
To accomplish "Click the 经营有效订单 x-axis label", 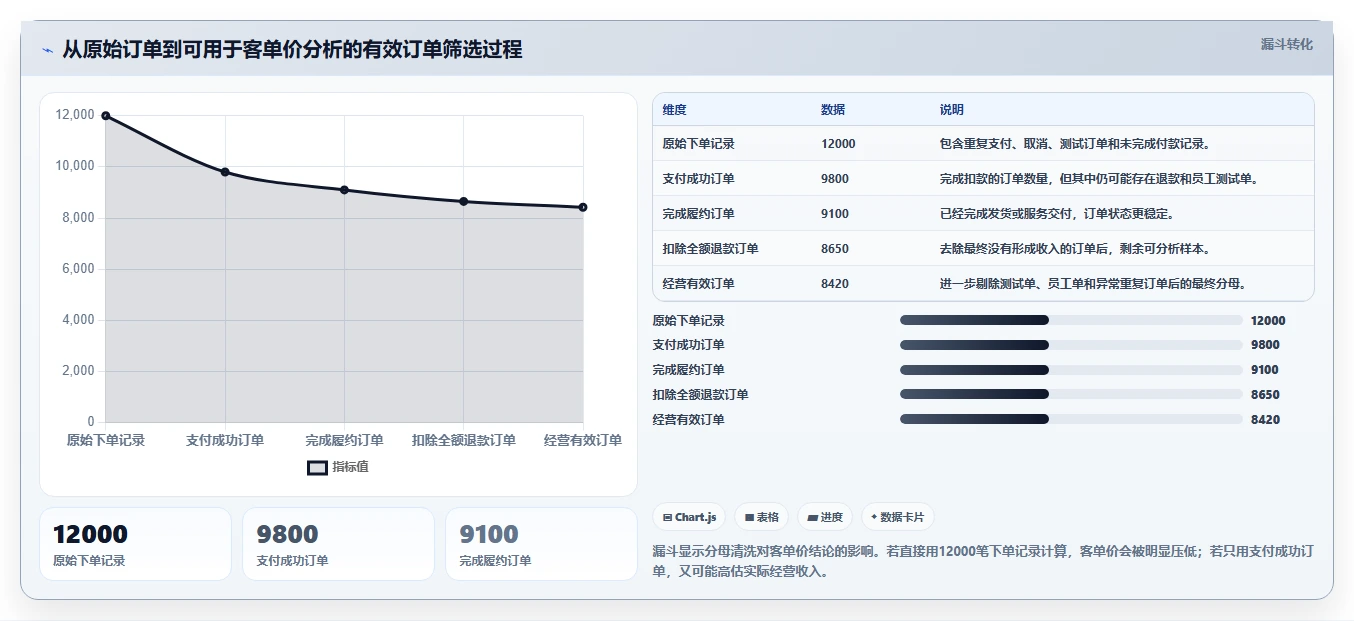I will [x=583, y=441].
